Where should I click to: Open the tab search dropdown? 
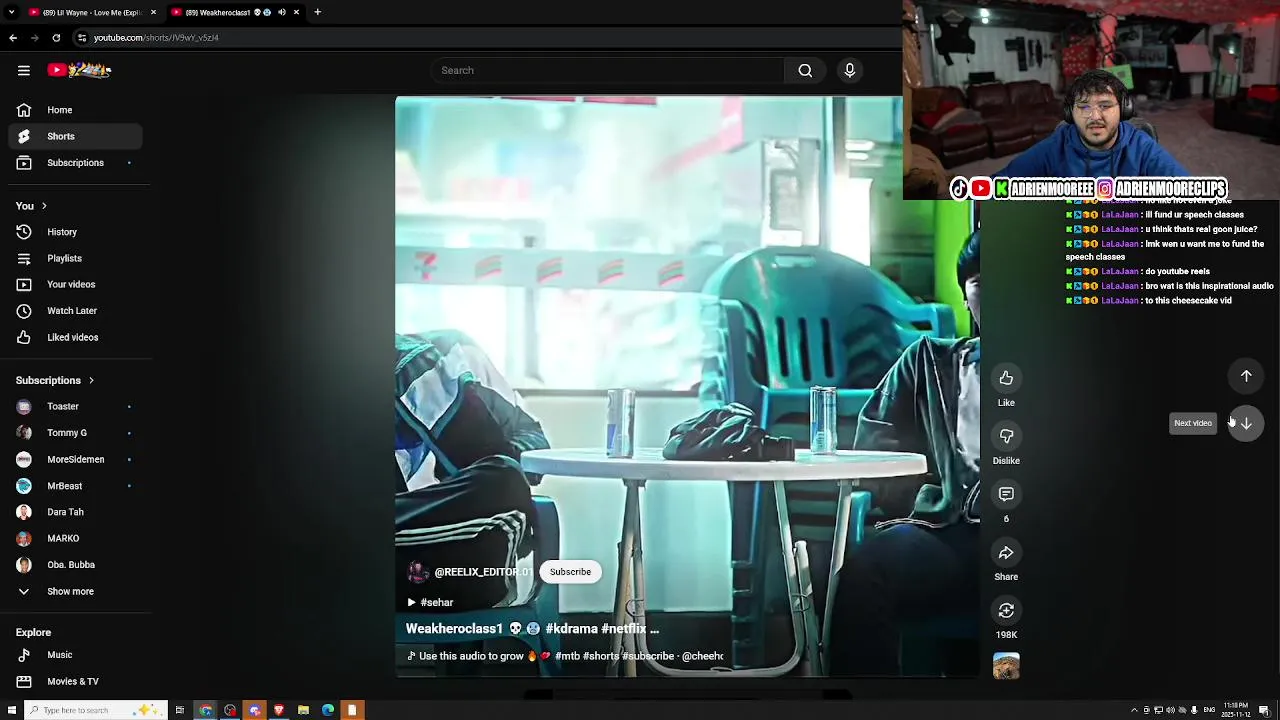click(x=11, y=12)
